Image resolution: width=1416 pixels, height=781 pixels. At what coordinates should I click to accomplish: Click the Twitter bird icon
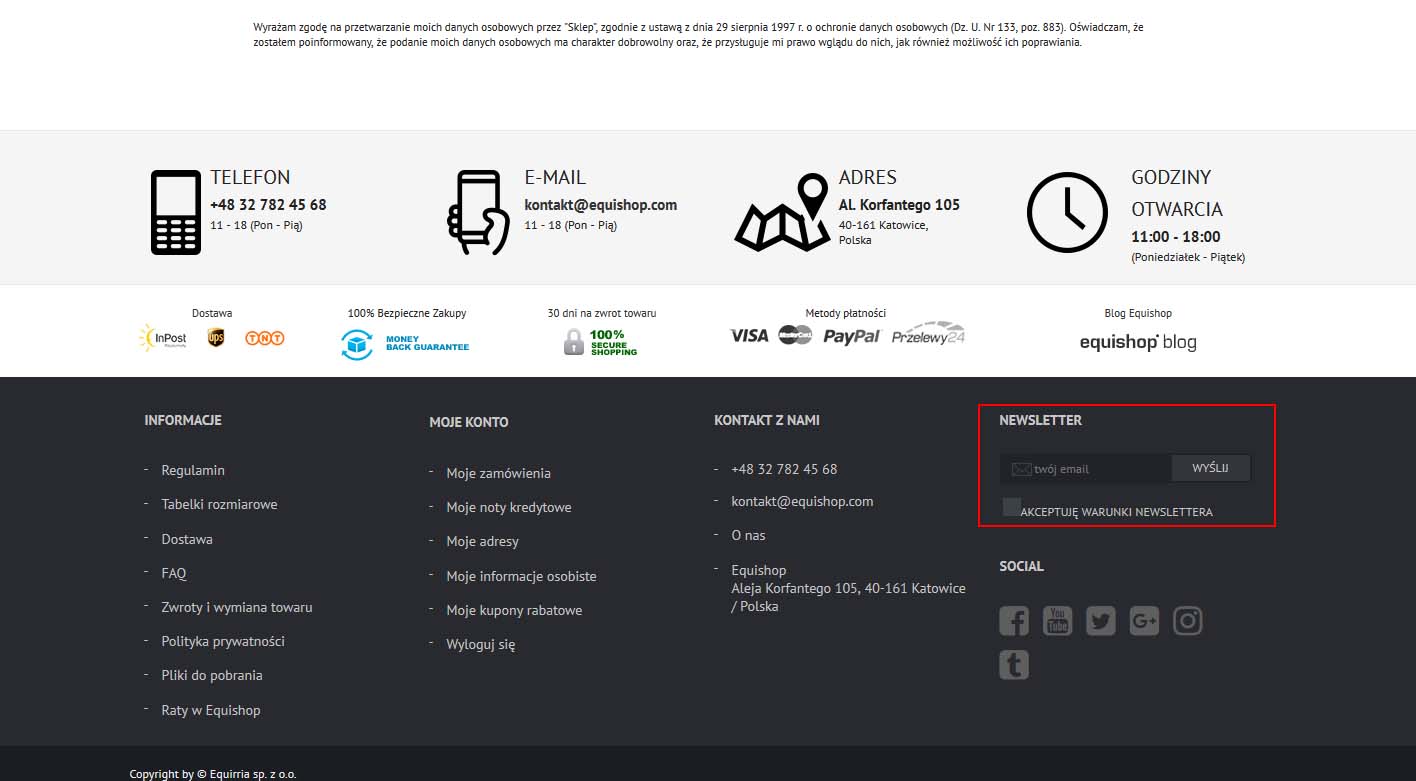1100,621
